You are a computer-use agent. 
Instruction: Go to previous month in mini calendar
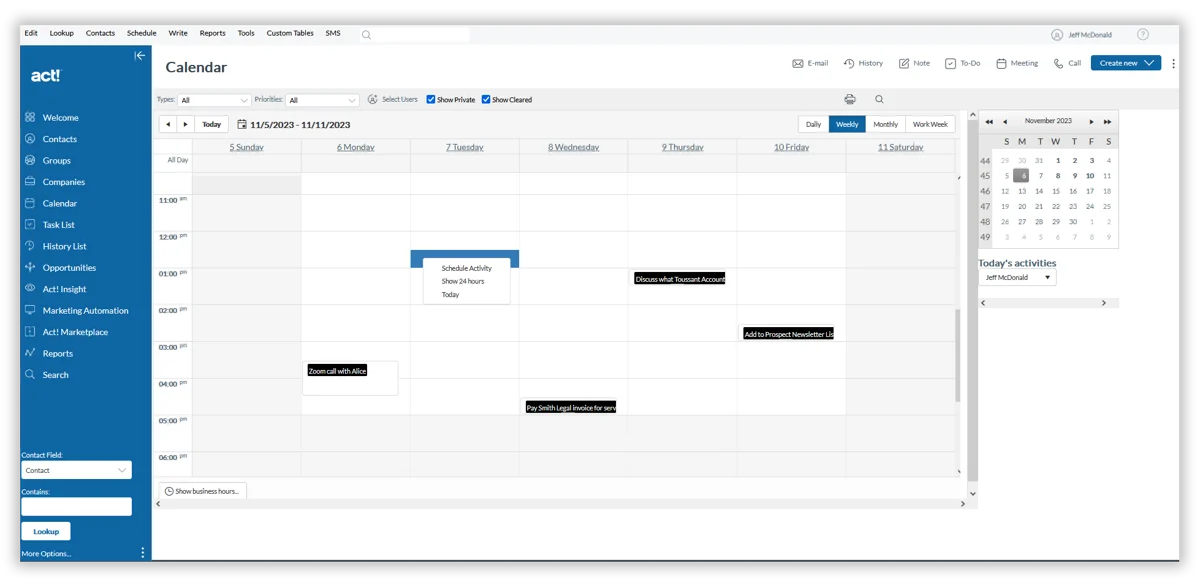(x=1005, y=121)
